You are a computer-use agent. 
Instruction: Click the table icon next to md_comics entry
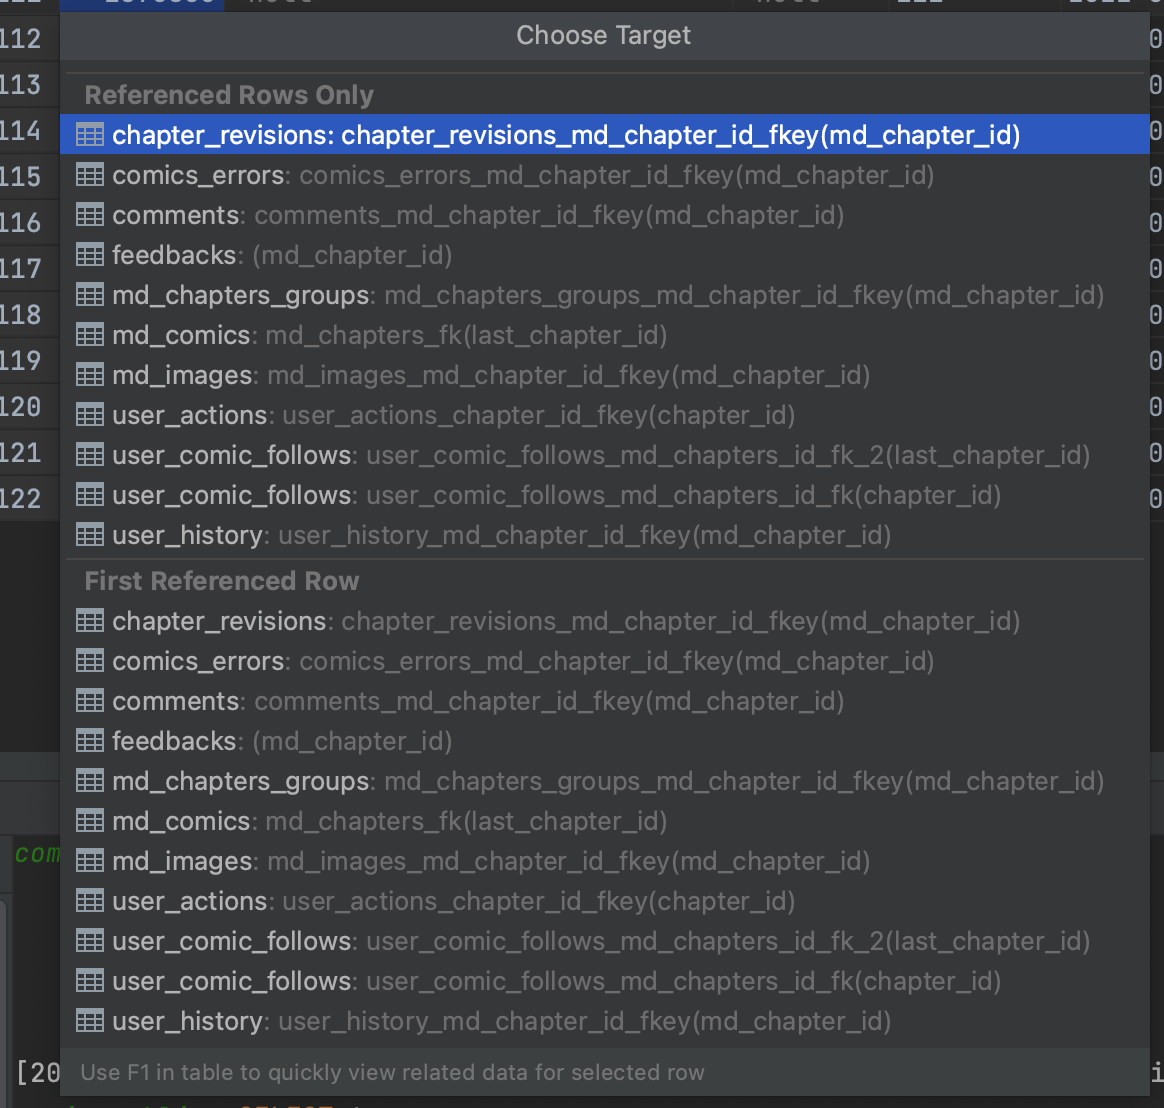89,334
